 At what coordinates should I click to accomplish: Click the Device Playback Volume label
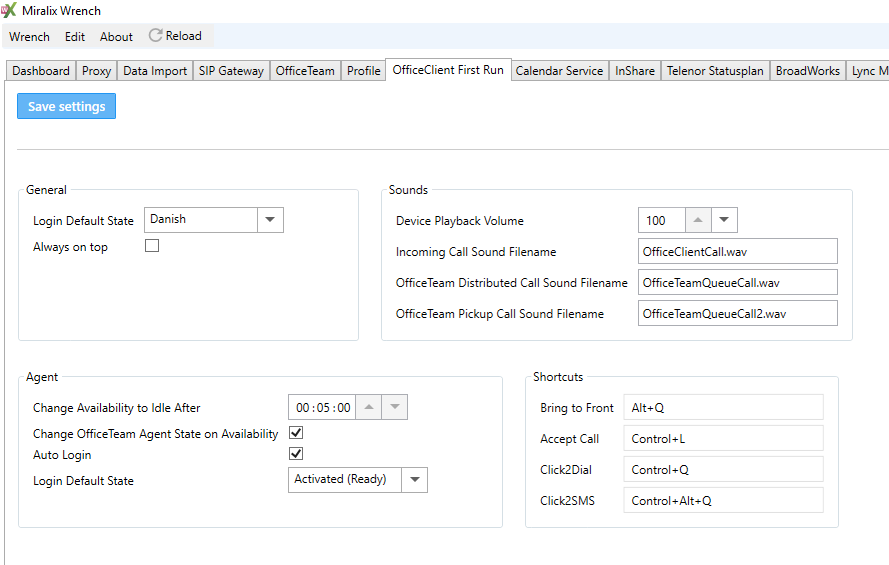460,221
